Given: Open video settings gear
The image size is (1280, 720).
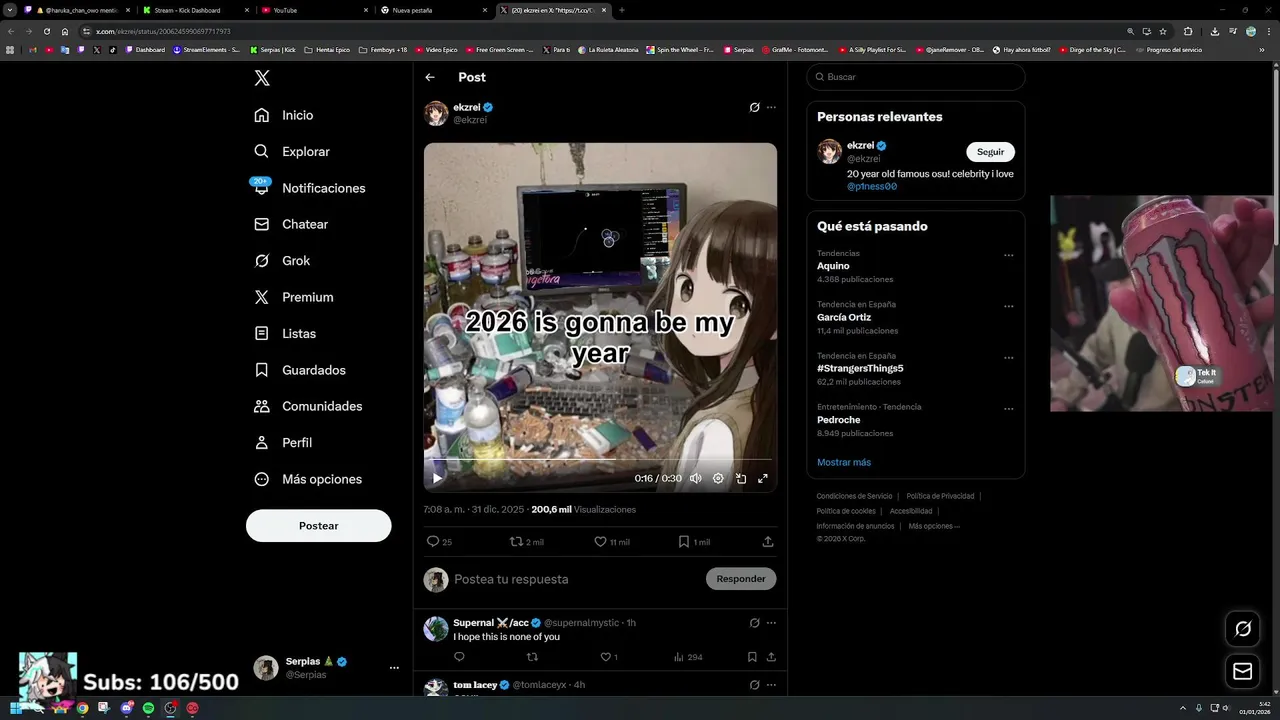Looking at the screenshot, I should point(718,478).
